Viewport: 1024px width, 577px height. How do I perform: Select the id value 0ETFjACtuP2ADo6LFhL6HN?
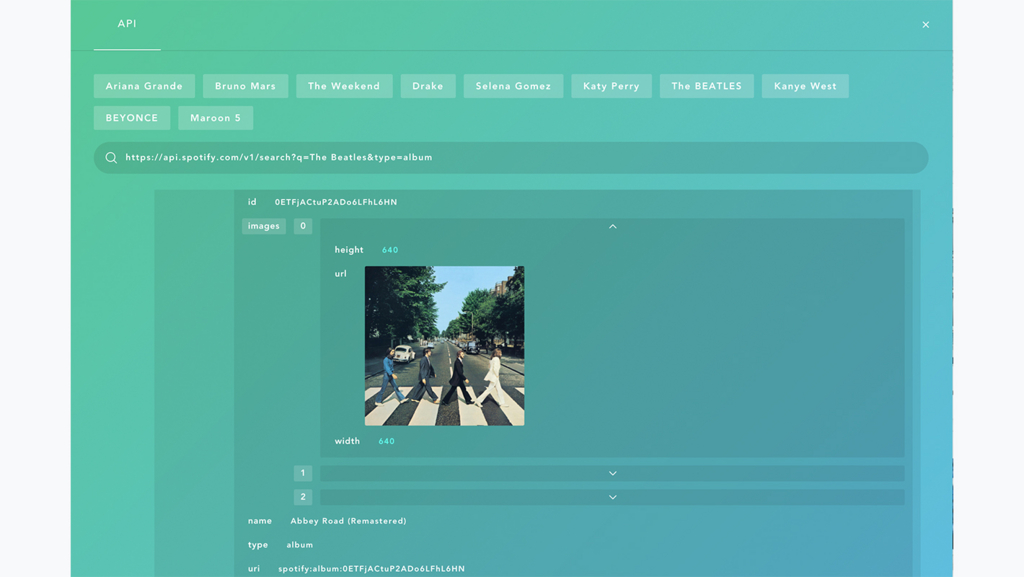point(336,202)
